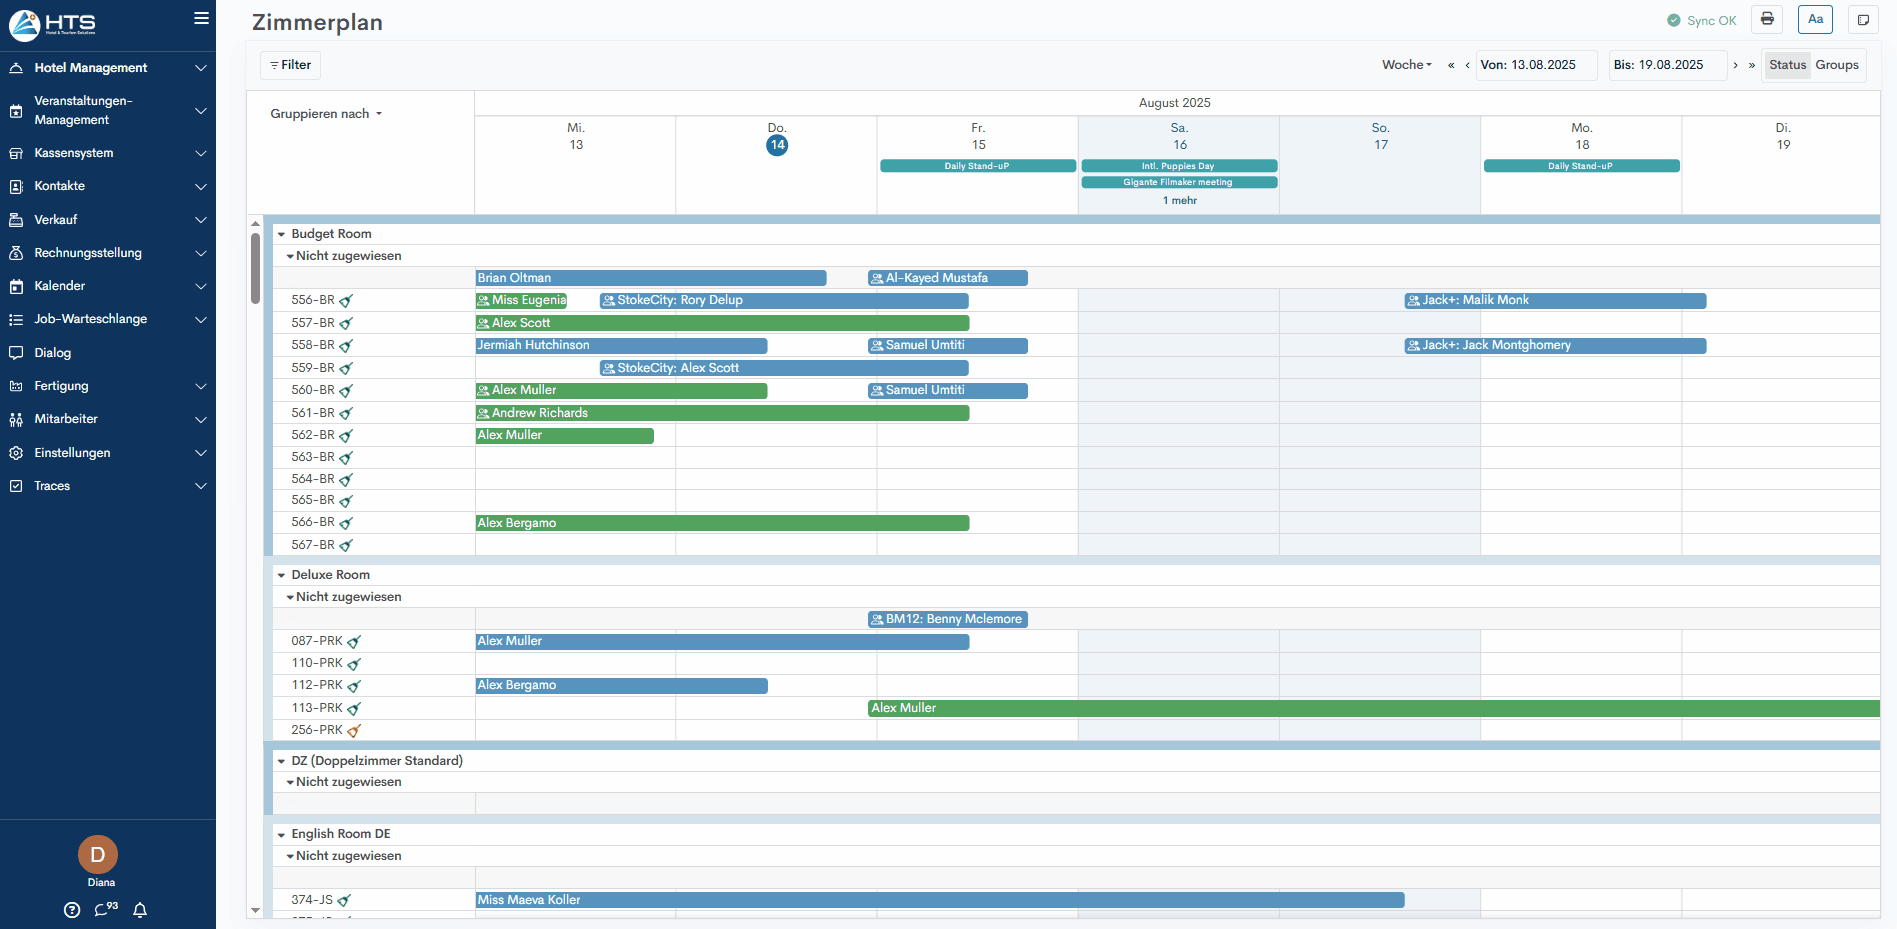Click the print icon button

tap(1767, 20)
